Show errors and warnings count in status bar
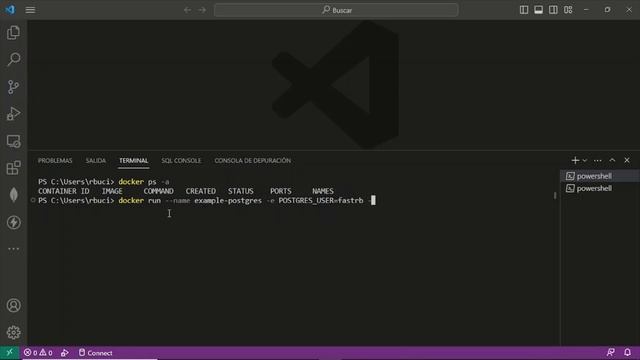The width and height of the screenshot is (640, 360). pyautogui.click(x=38, y=353)
